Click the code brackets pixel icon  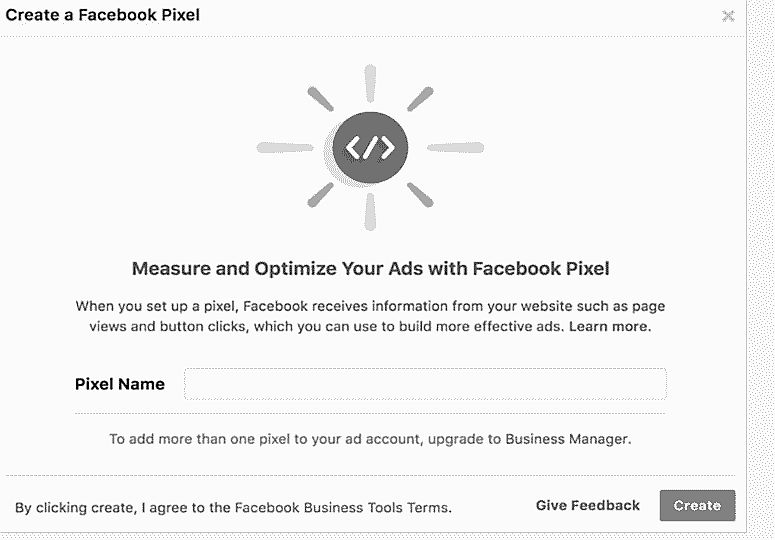pos(370,147)
